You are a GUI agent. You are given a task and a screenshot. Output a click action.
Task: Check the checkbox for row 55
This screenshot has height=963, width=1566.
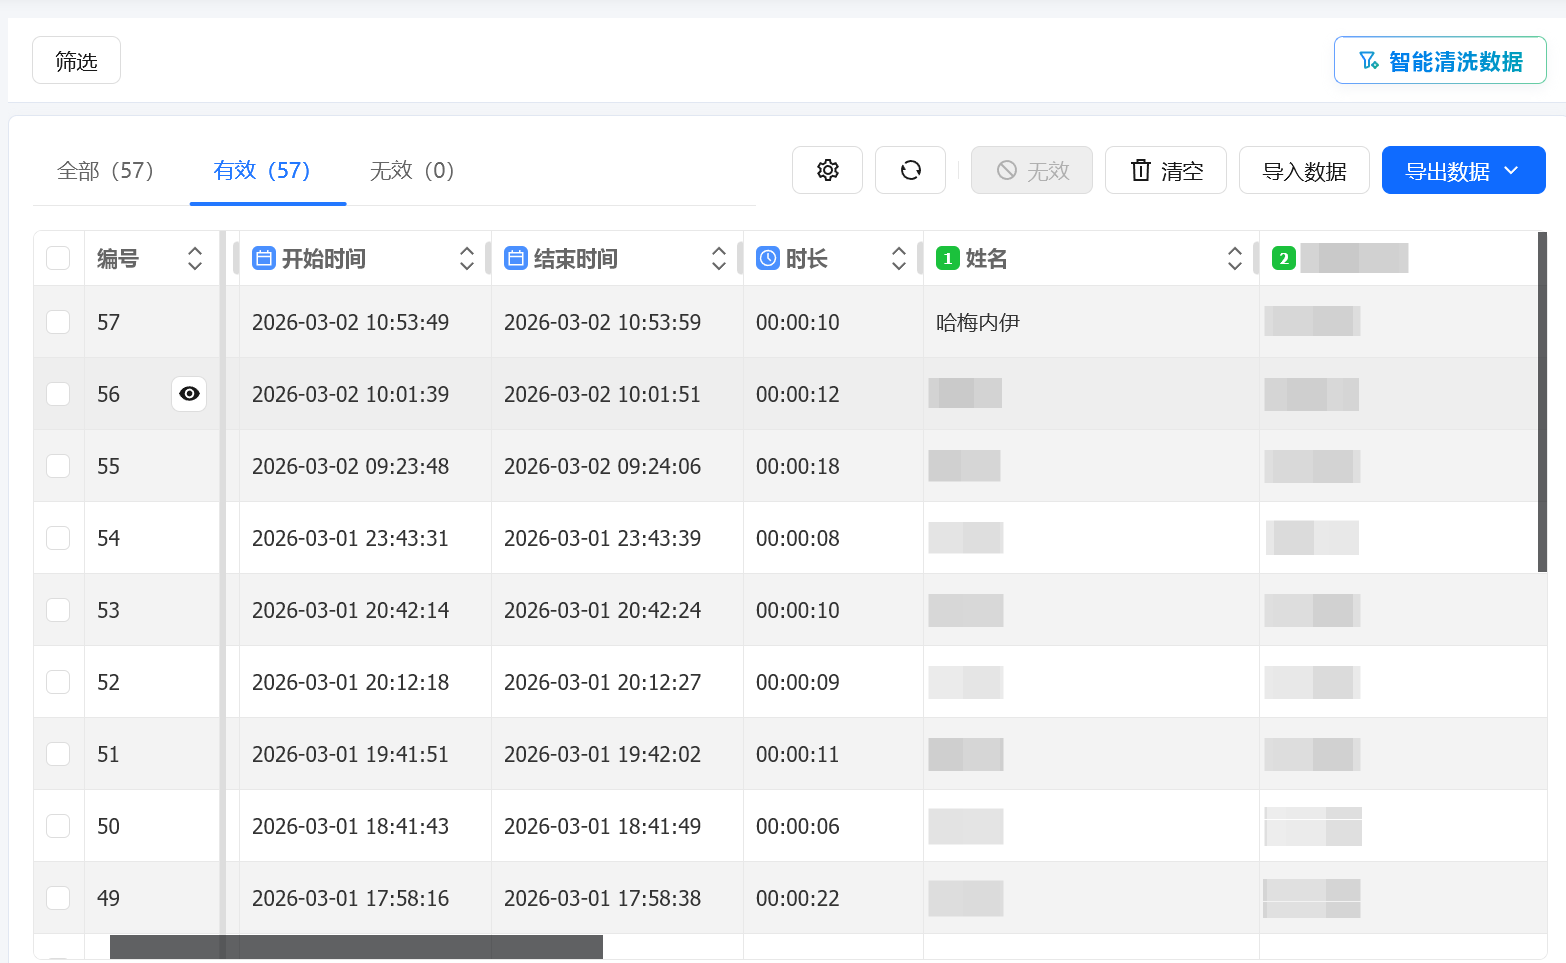coord(58,466)
